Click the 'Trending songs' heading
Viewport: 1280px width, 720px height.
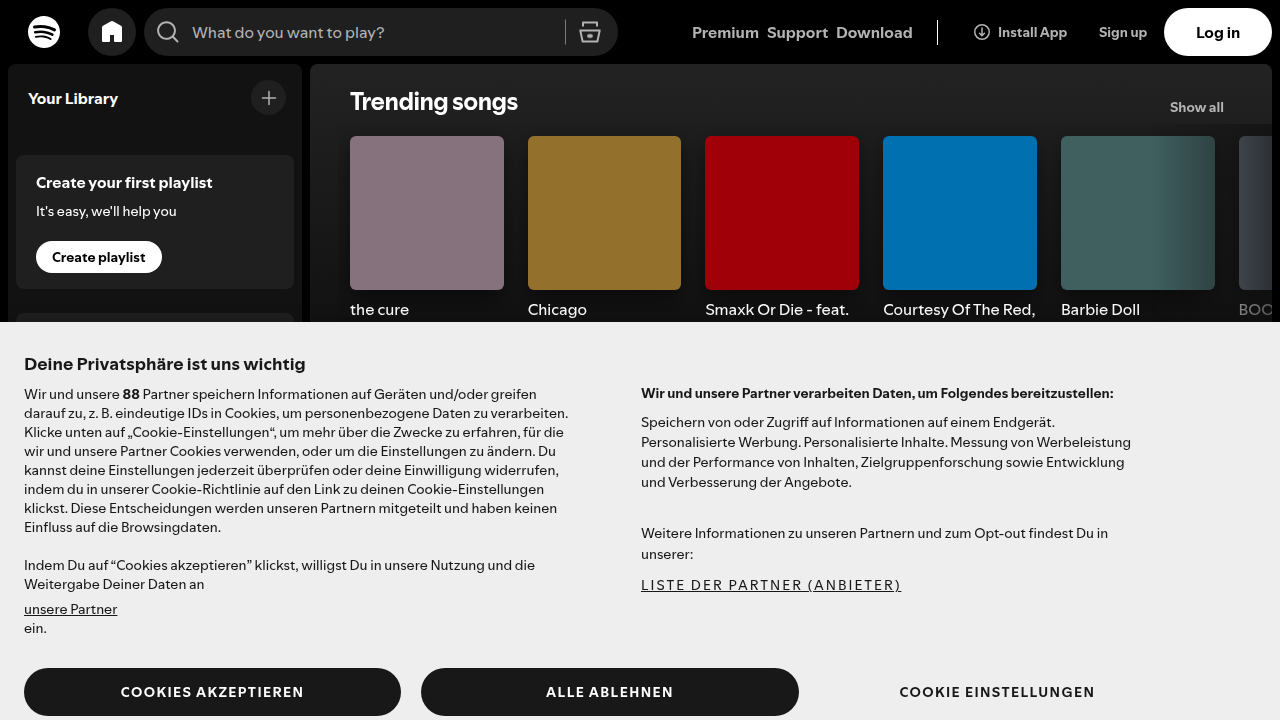coord(434,102)
